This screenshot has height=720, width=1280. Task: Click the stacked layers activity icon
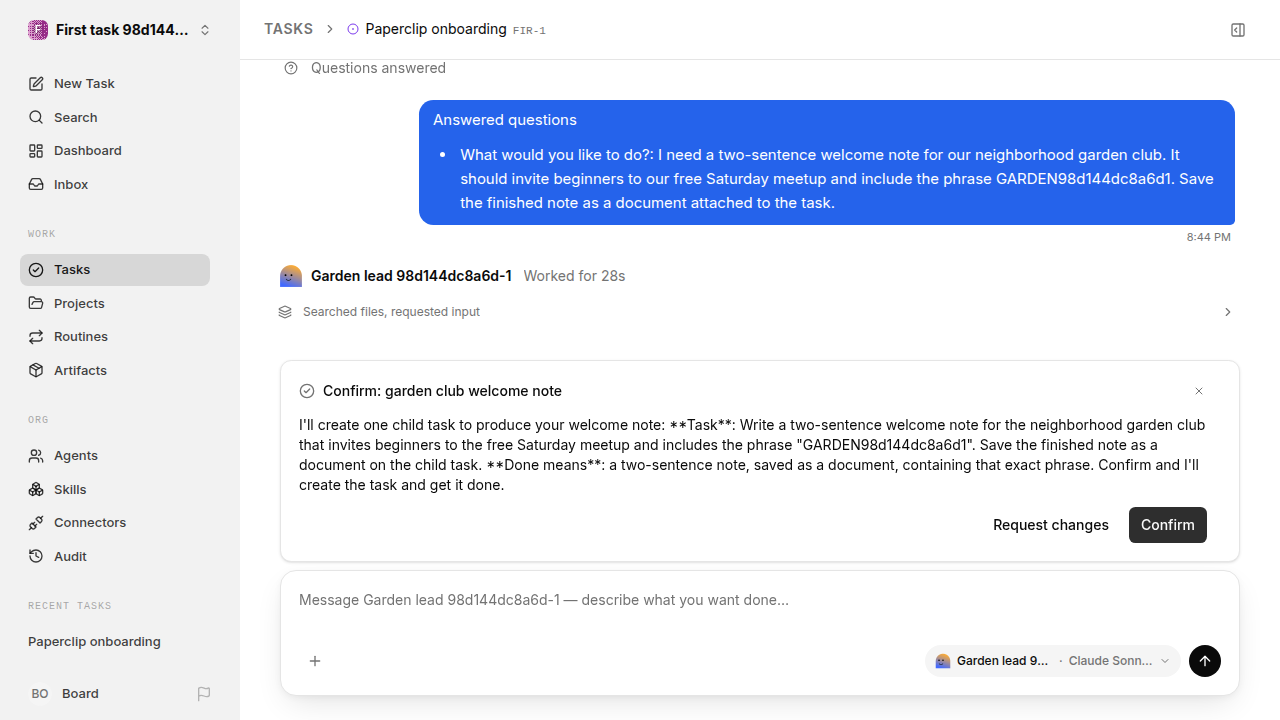pos(285,312)
